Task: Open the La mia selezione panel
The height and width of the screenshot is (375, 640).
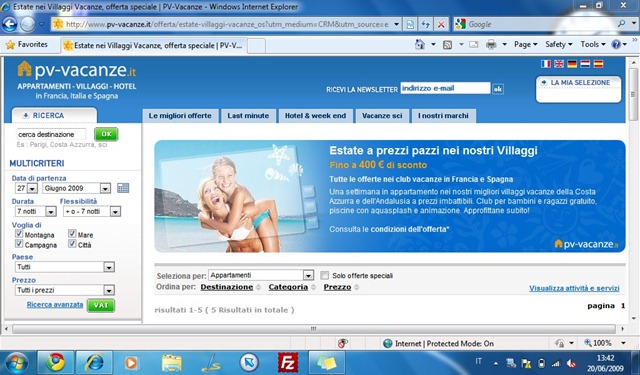Action: coord(578,89)
